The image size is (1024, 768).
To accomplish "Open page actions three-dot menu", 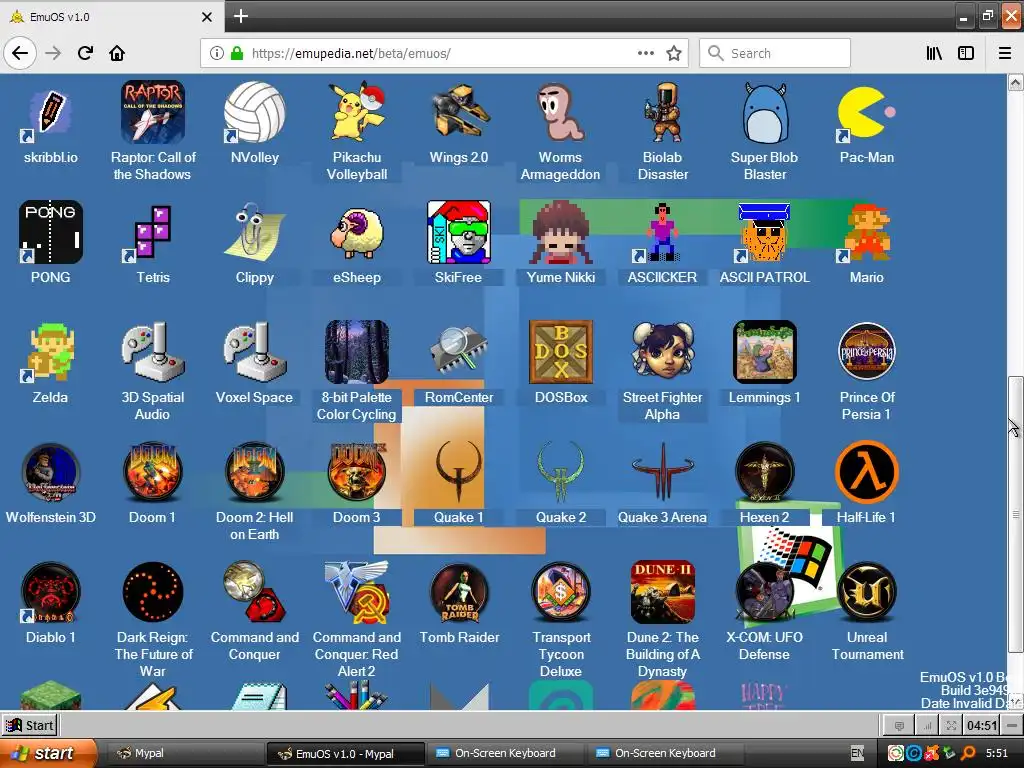I will [x=645, y=53].
